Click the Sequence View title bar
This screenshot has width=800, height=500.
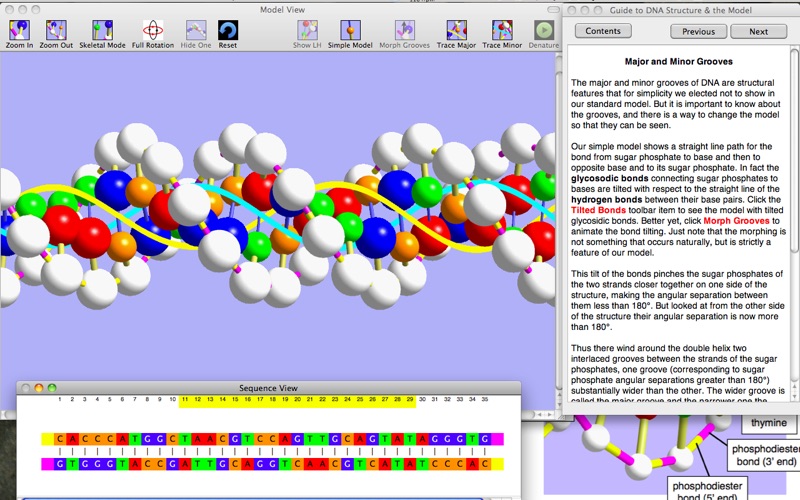coord(268,388)
